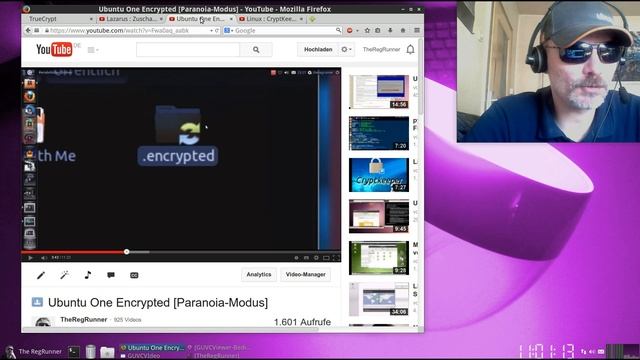Click the Google search field
Image resolution: width=640 pixels, height=360 pixels.
285,30
